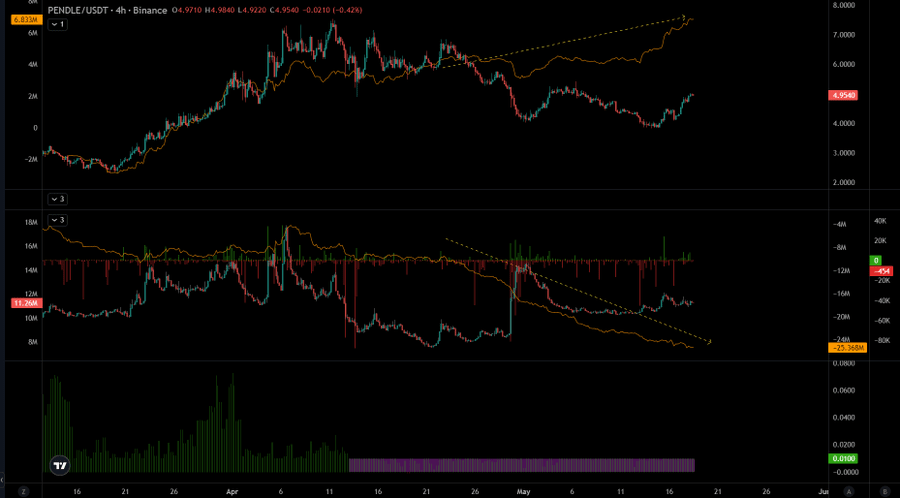Click the 18M left scale label

(x=32, y=222)
